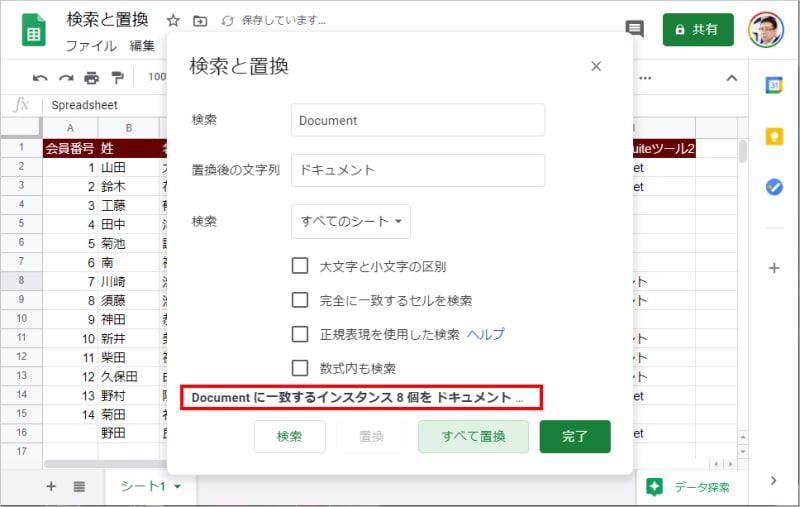800x507 pixels.
Task: Open the 編集 menu
Action: (142, 46)
